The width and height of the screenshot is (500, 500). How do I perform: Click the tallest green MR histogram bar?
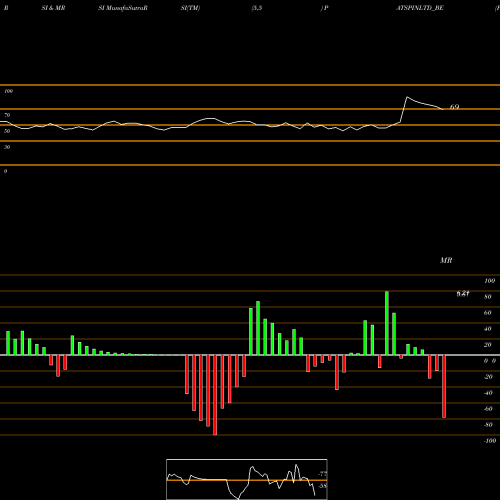[x=387, y=323]
